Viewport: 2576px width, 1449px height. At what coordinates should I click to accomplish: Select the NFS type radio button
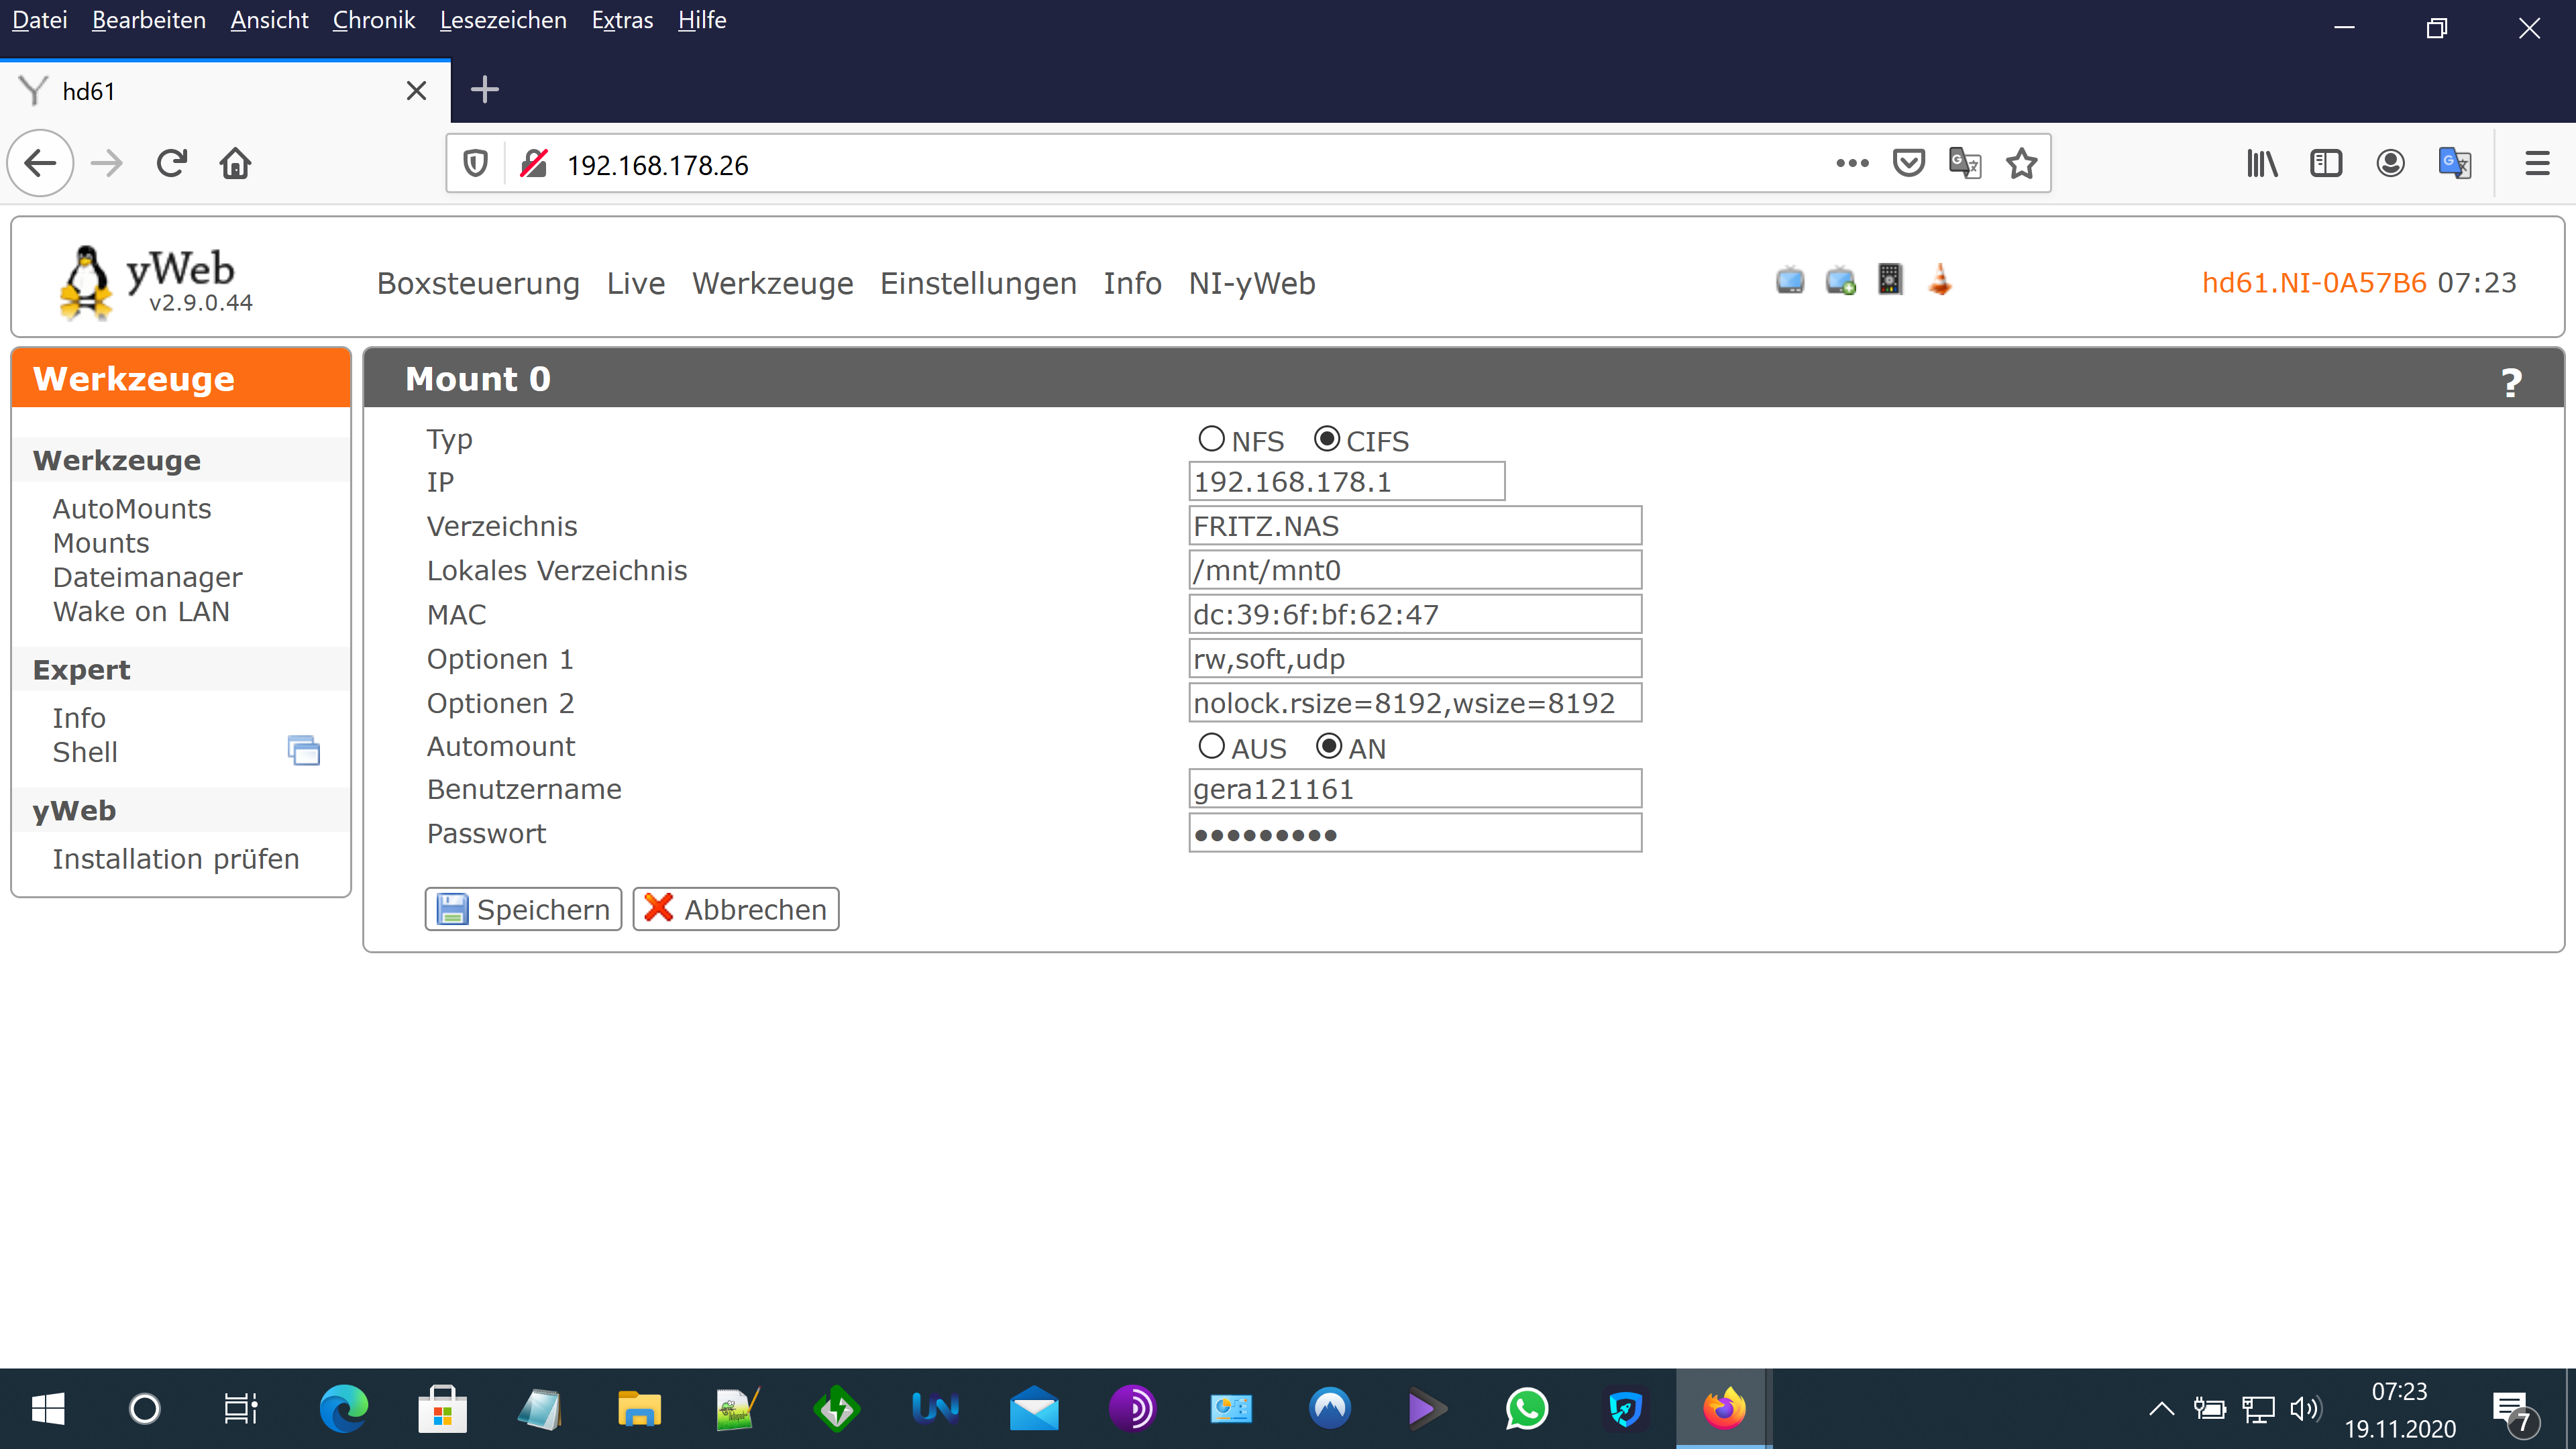point(1211,439)
